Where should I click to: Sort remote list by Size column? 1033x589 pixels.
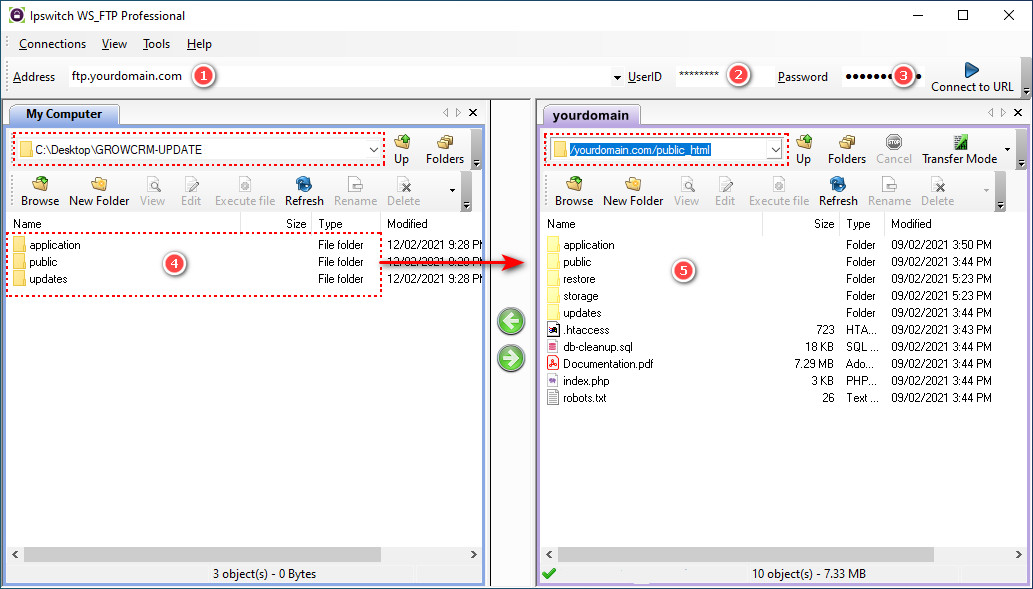pos(802,224)
